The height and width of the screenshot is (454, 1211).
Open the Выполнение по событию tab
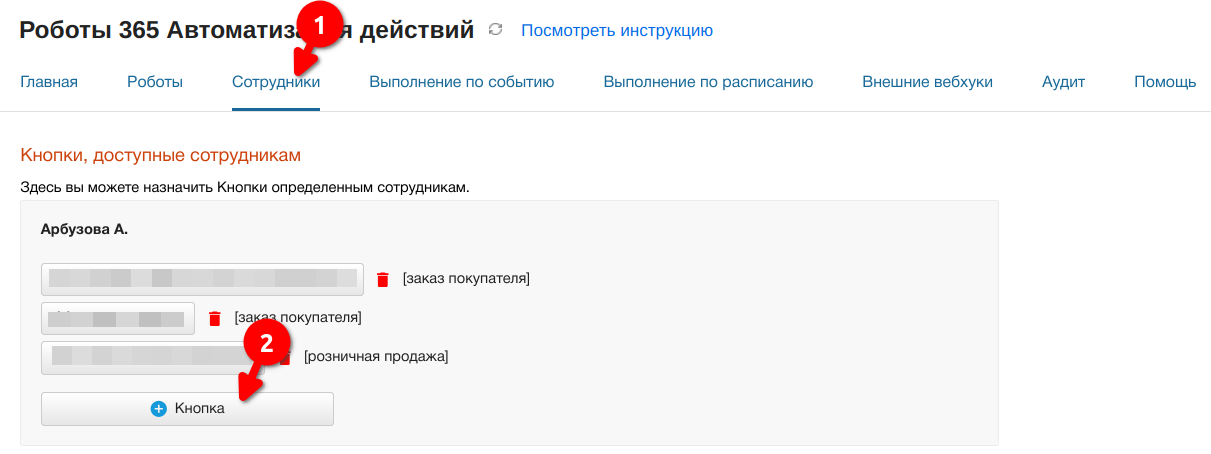tap(462, 82)
